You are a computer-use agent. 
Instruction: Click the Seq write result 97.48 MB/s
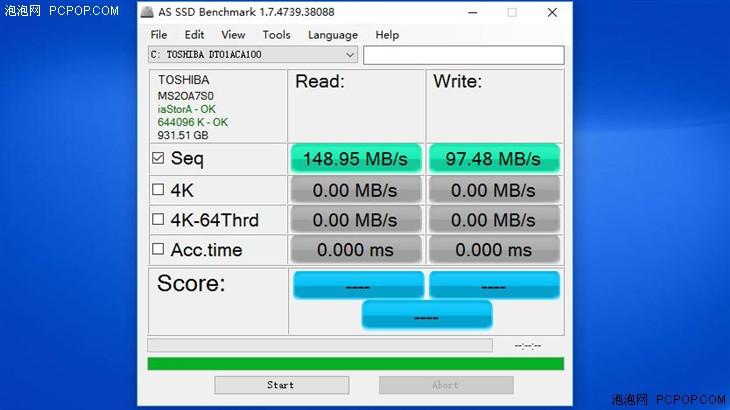coord(494,159)
